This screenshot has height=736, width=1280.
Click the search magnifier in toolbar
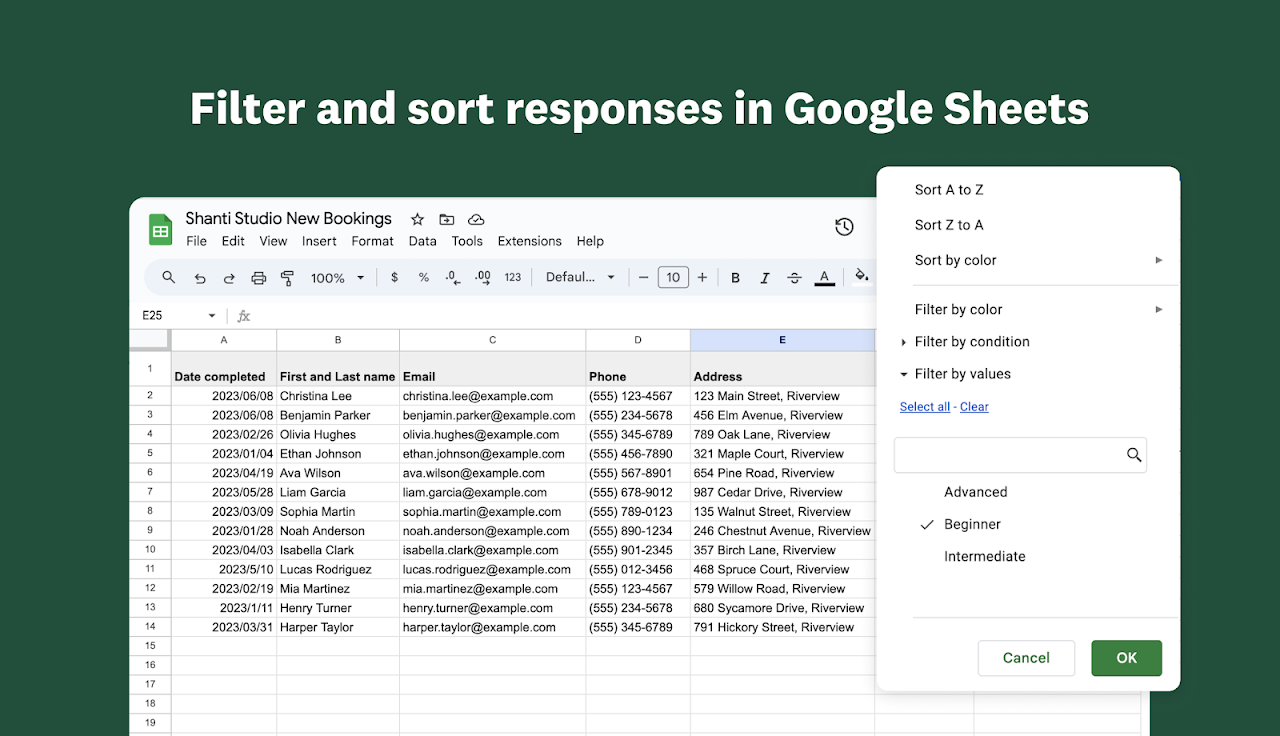[x=169, y=277]
